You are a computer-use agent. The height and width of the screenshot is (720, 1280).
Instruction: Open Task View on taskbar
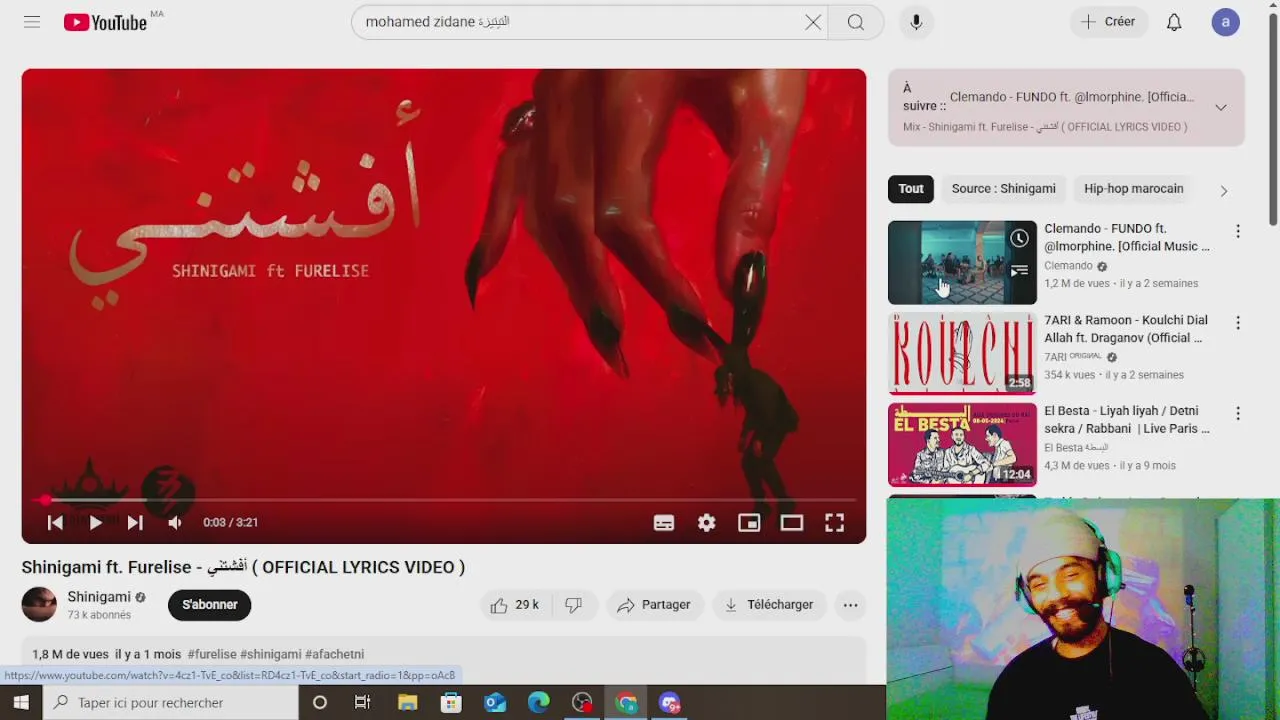click(363, 703)
